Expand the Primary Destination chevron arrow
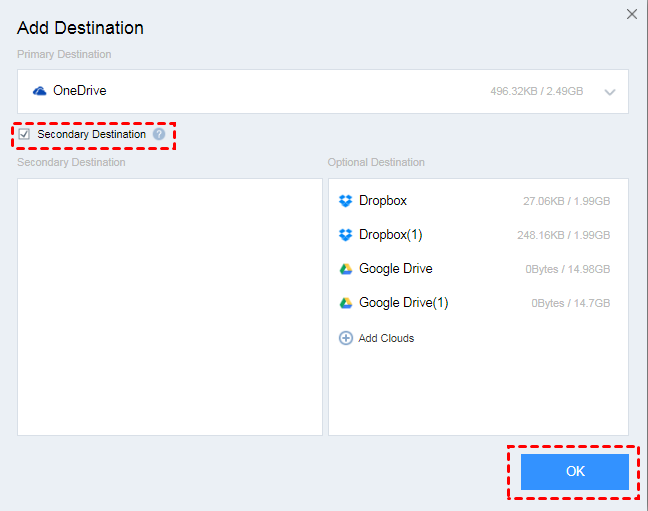The height and width of the screenshot is (511, 648). (x=610, y=92)
